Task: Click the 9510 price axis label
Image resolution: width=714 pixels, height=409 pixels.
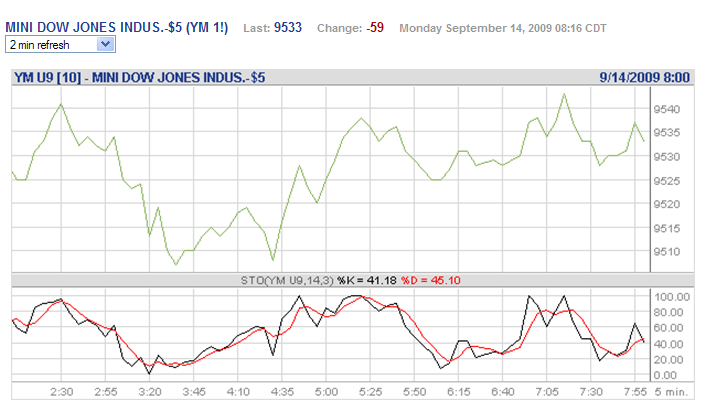Action: tap(667, 251)
